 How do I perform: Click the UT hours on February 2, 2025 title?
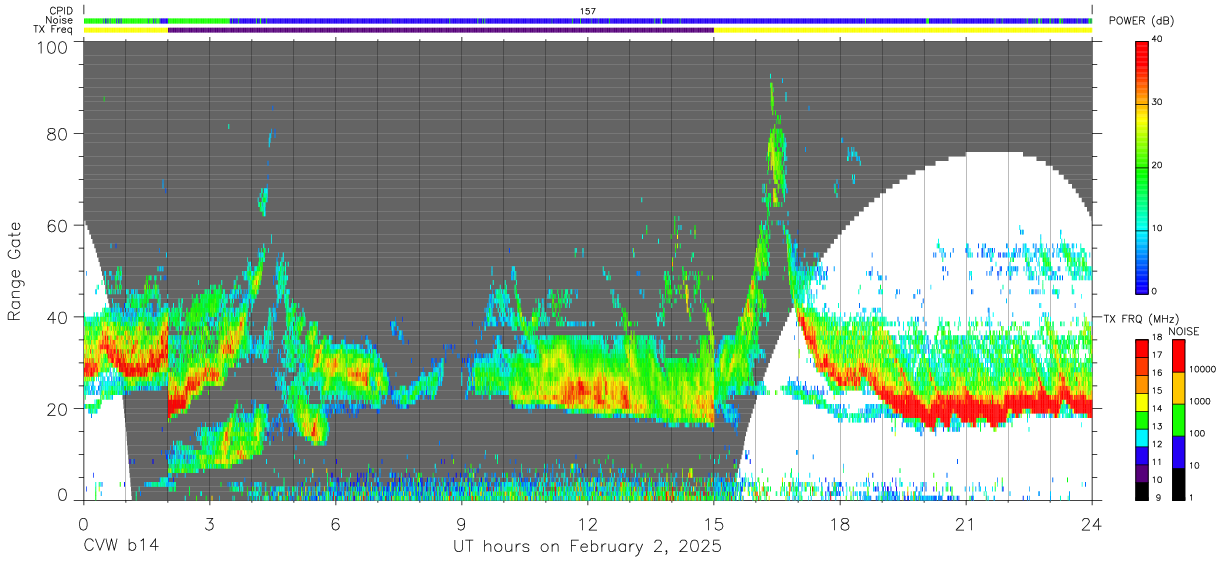[587, 546]
